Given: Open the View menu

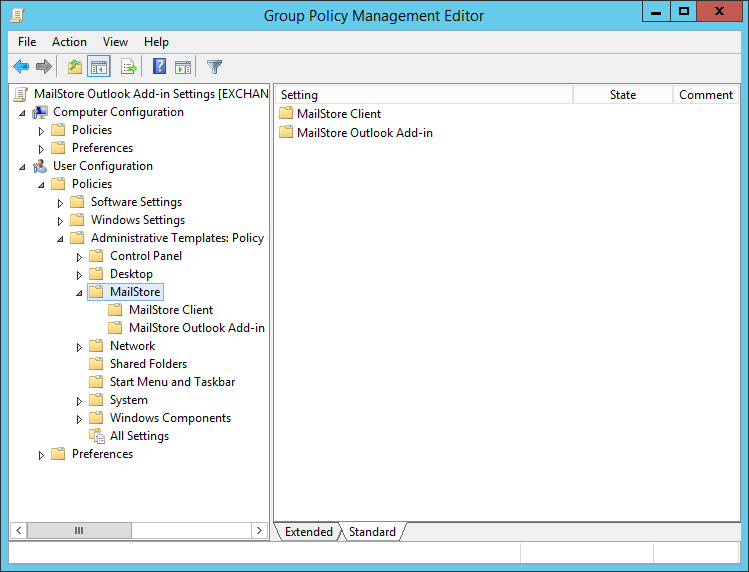Looking at the screenshot, I should click(x=115, y=42).
